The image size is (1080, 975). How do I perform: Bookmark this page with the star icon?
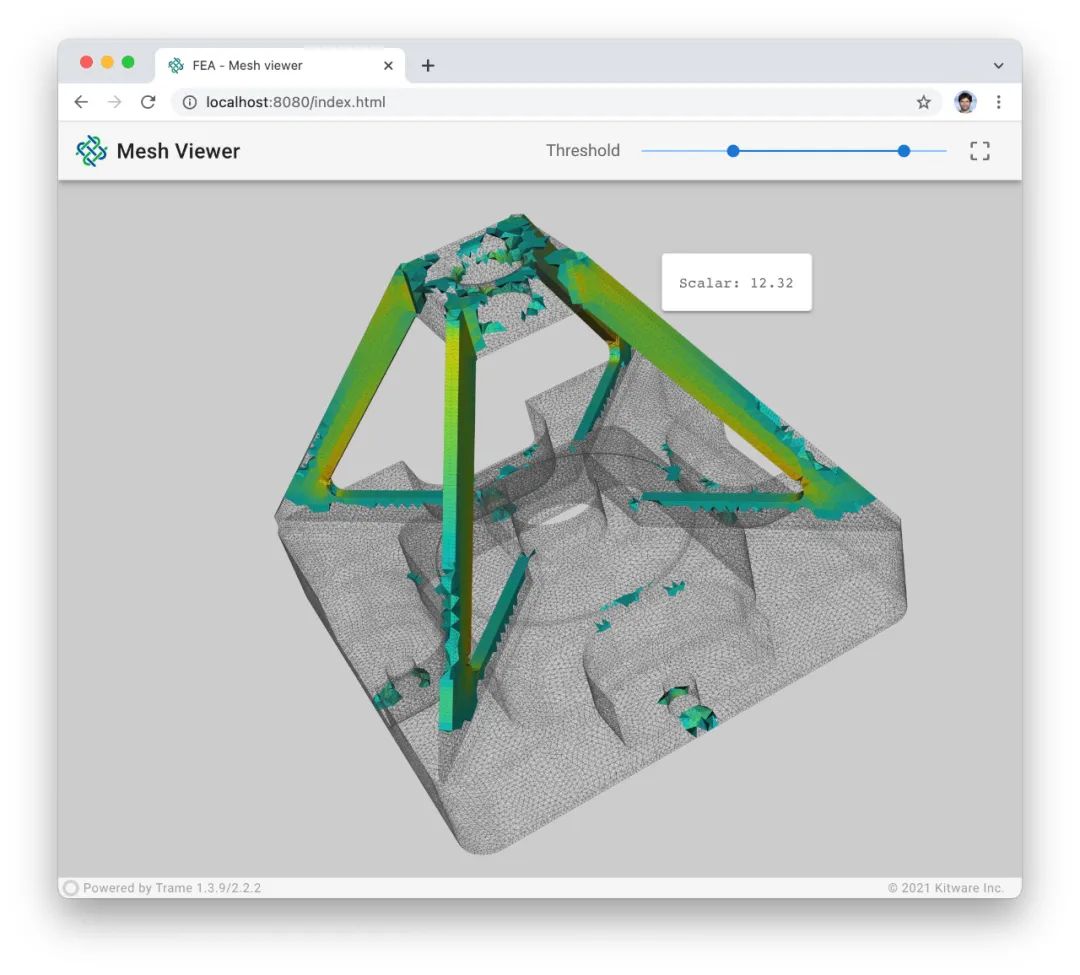click(923, 102)
